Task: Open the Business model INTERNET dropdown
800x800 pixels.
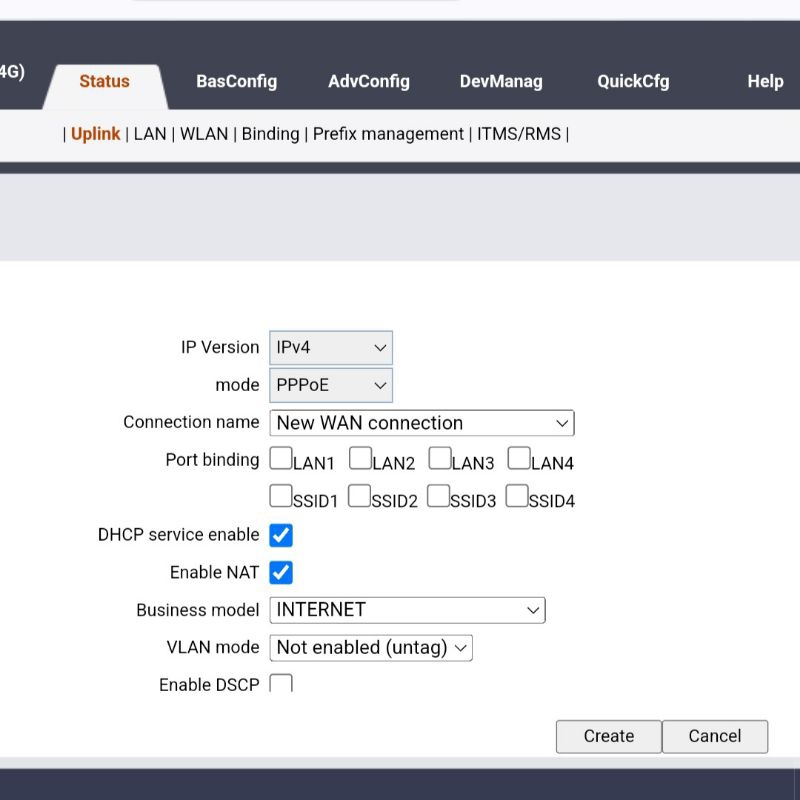Action: pos(407,610)
